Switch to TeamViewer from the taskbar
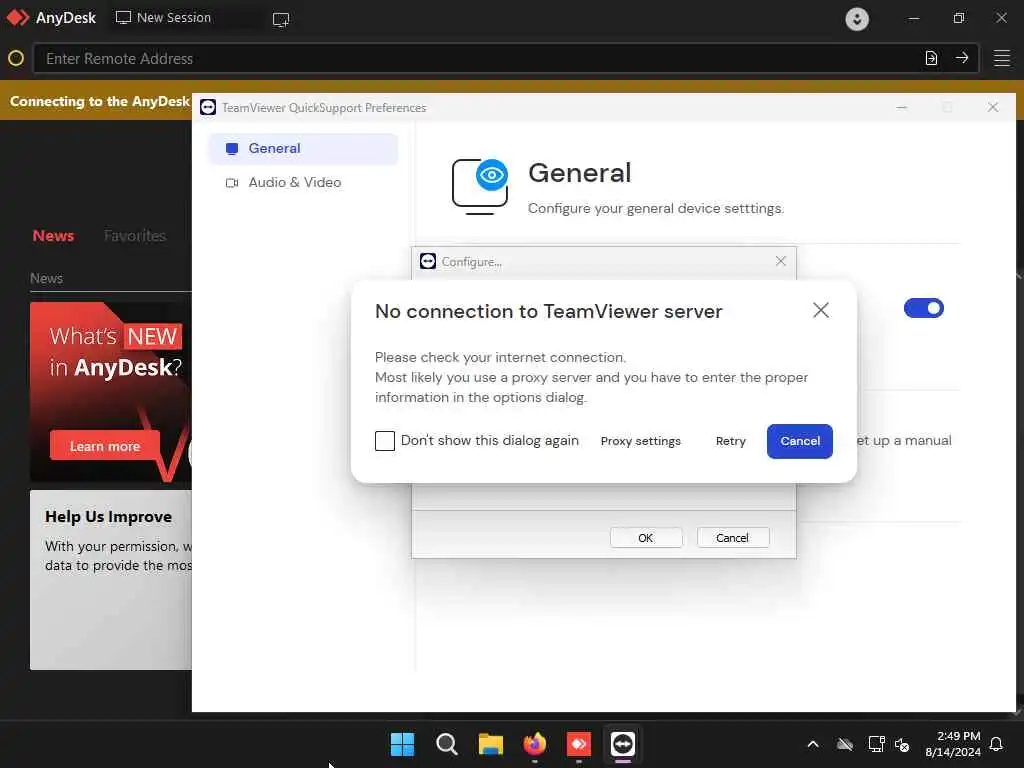The height and width of the screenshot is (768, 1024). 622,744
